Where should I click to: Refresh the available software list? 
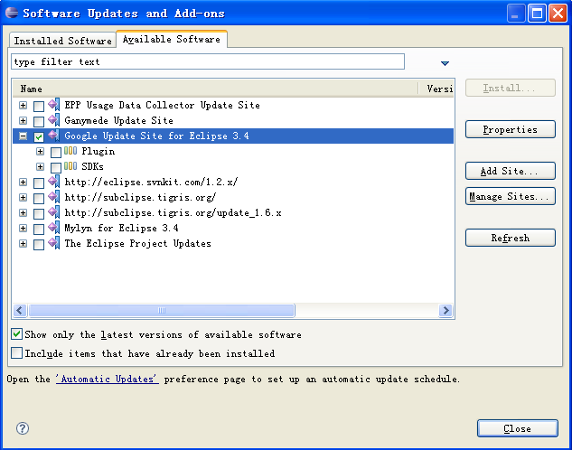click(x=510, y=238)
